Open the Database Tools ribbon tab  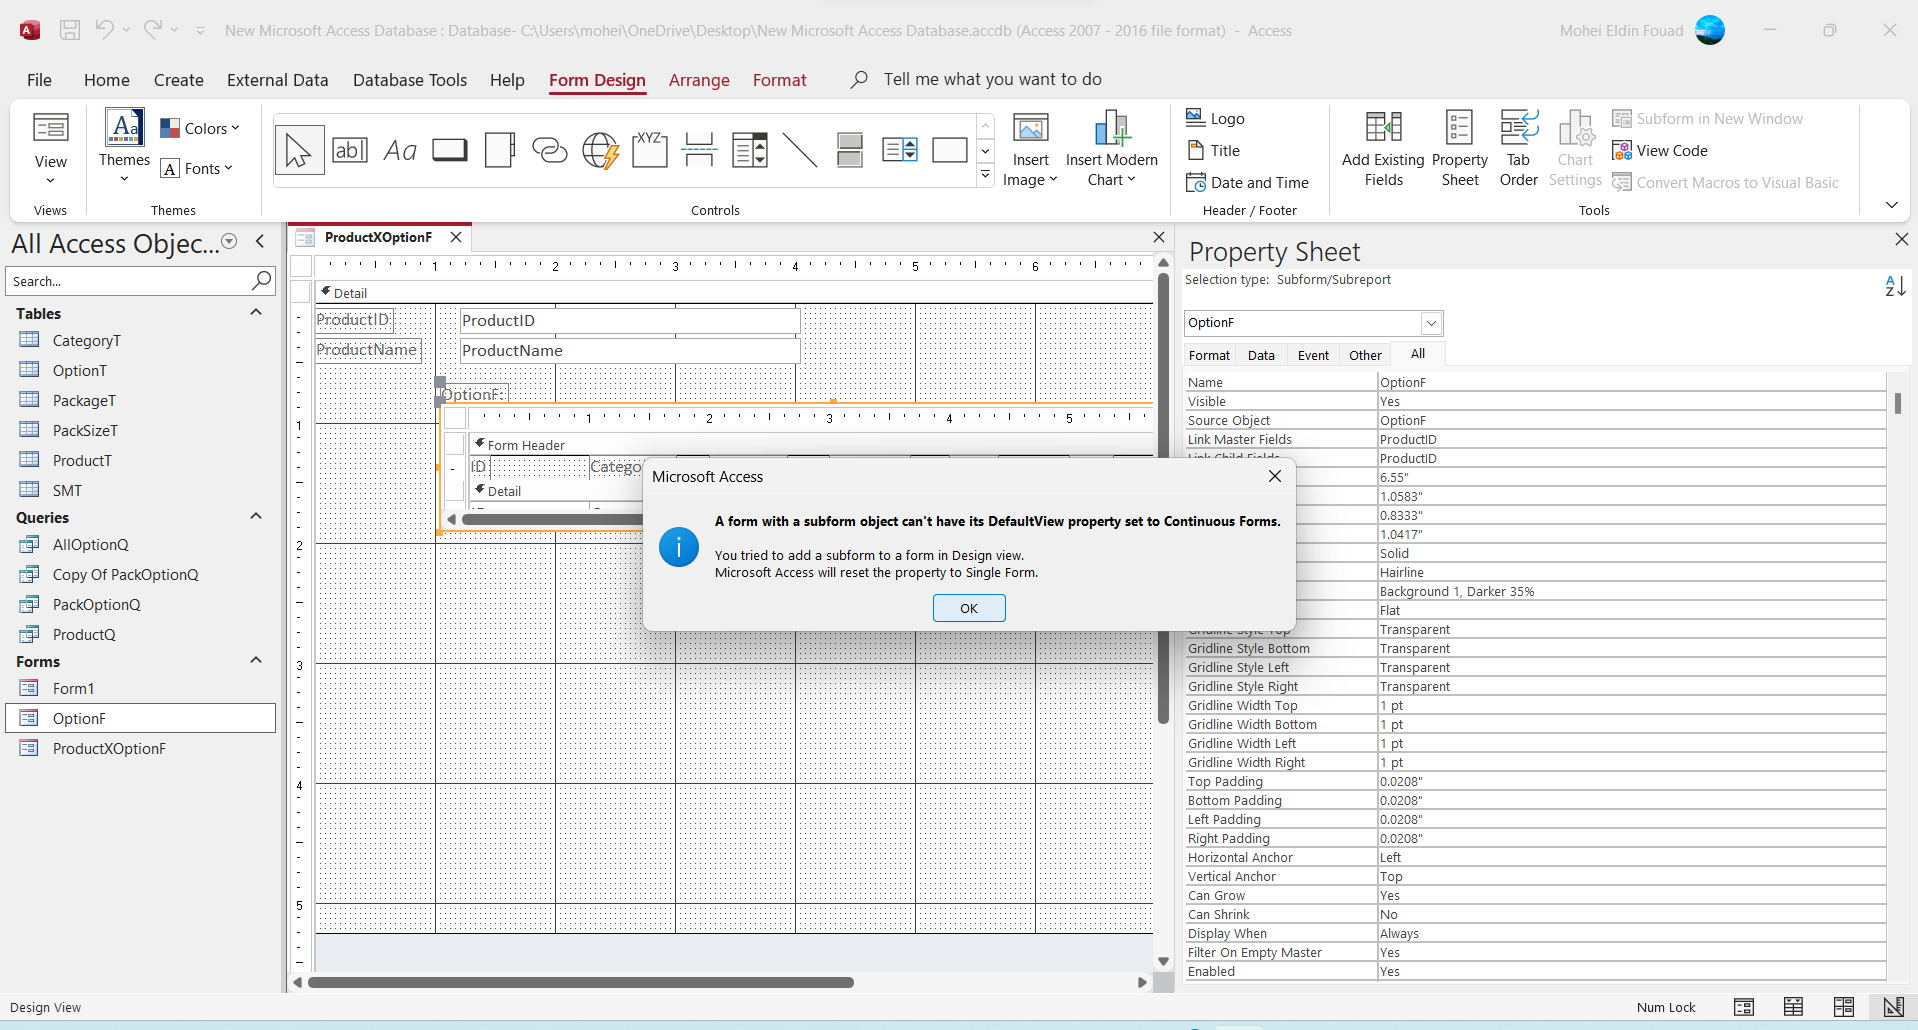coord(409,80)
